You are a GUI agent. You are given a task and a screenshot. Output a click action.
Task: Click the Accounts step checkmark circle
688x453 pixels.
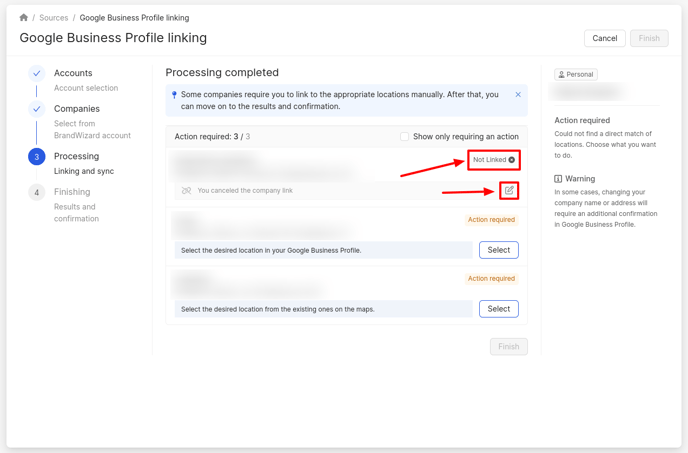37,73
